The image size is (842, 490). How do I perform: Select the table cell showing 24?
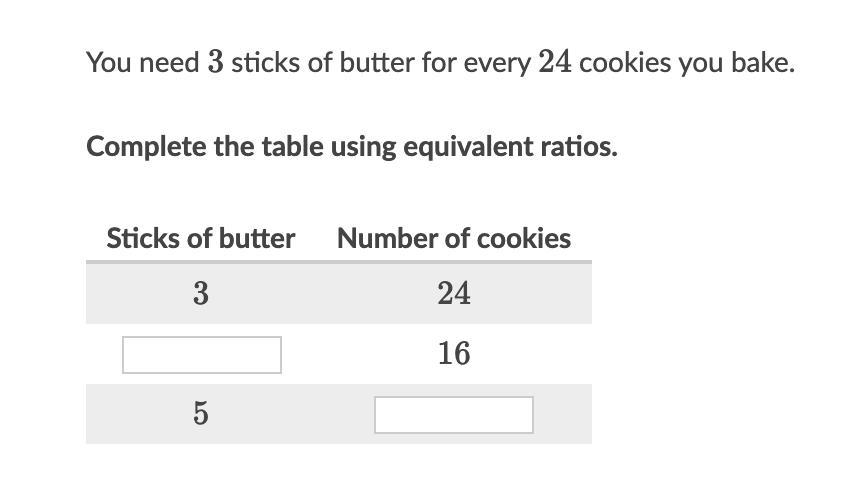(x=454, y=293)
